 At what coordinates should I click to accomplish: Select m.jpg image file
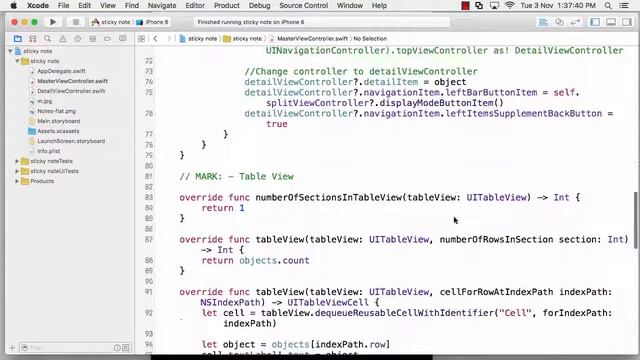(x=44, y=101)
